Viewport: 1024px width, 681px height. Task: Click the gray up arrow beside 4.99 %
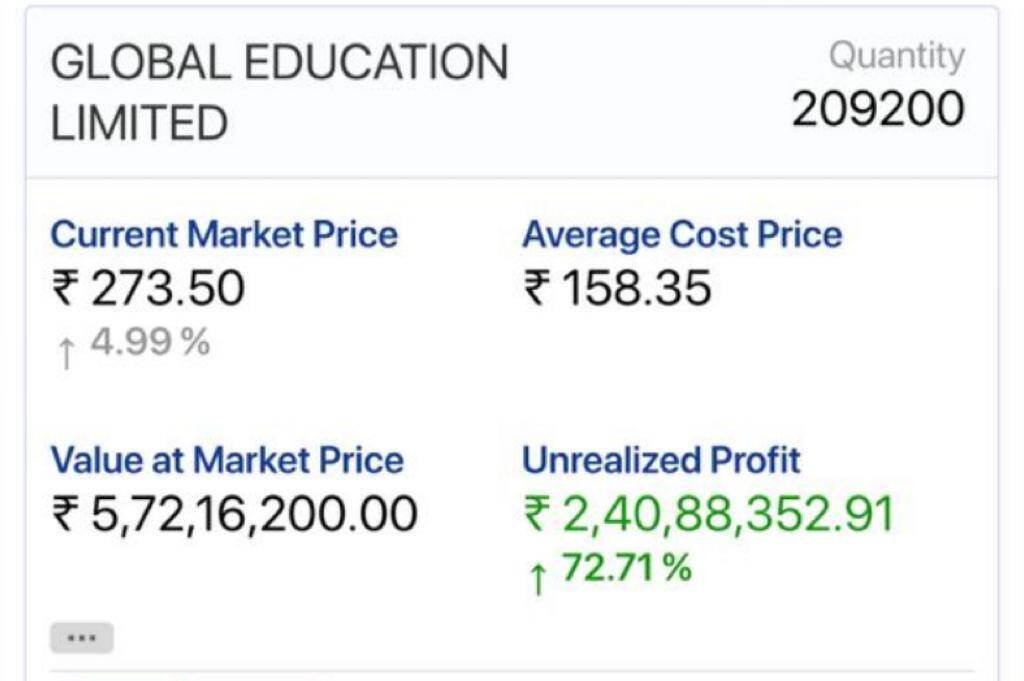pos(66,351)
